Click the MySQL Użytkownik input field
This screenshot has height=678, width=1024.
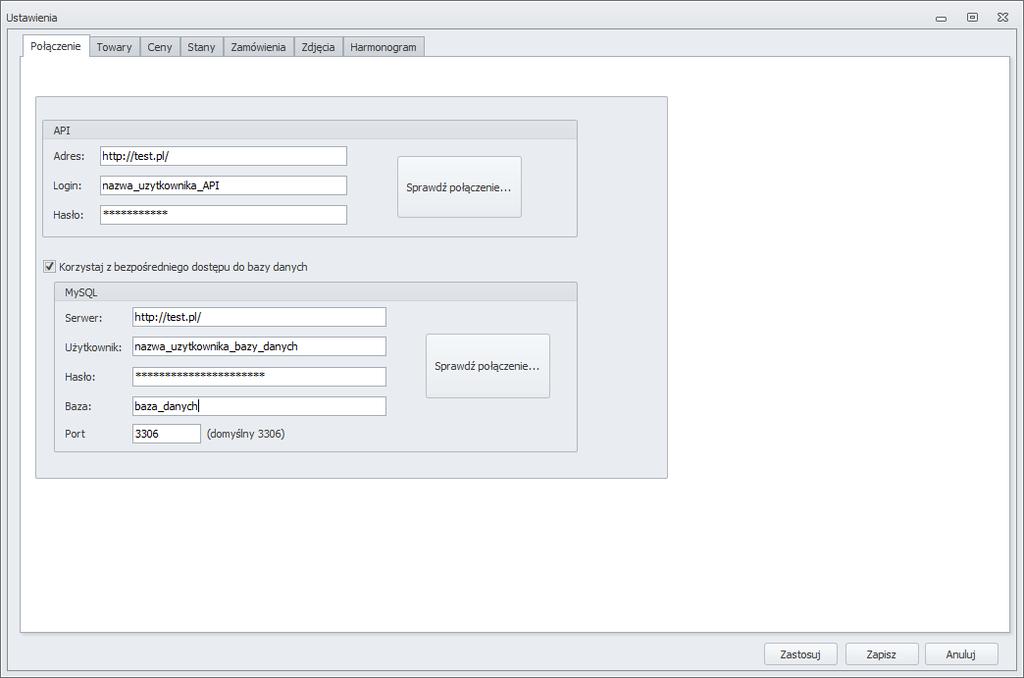[259, 346]
